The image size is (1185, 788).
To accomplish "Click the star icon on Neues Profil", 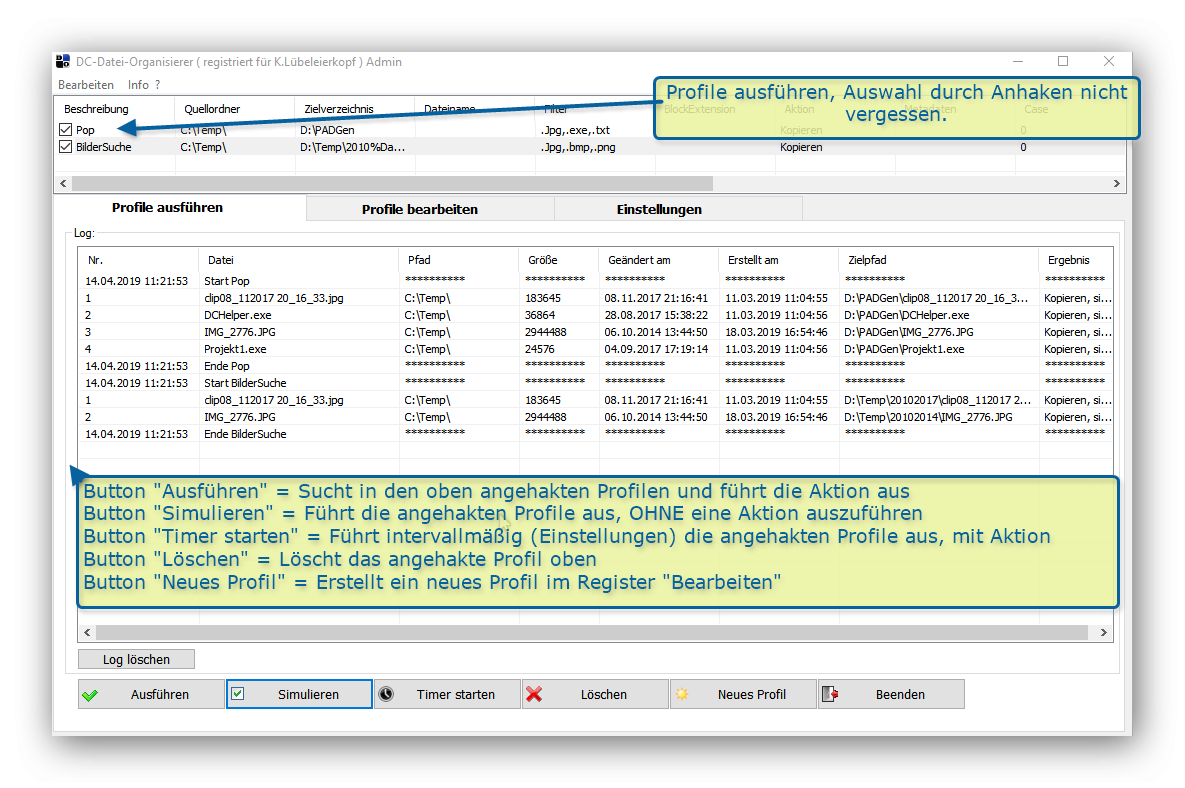I will tap(682, 694).
